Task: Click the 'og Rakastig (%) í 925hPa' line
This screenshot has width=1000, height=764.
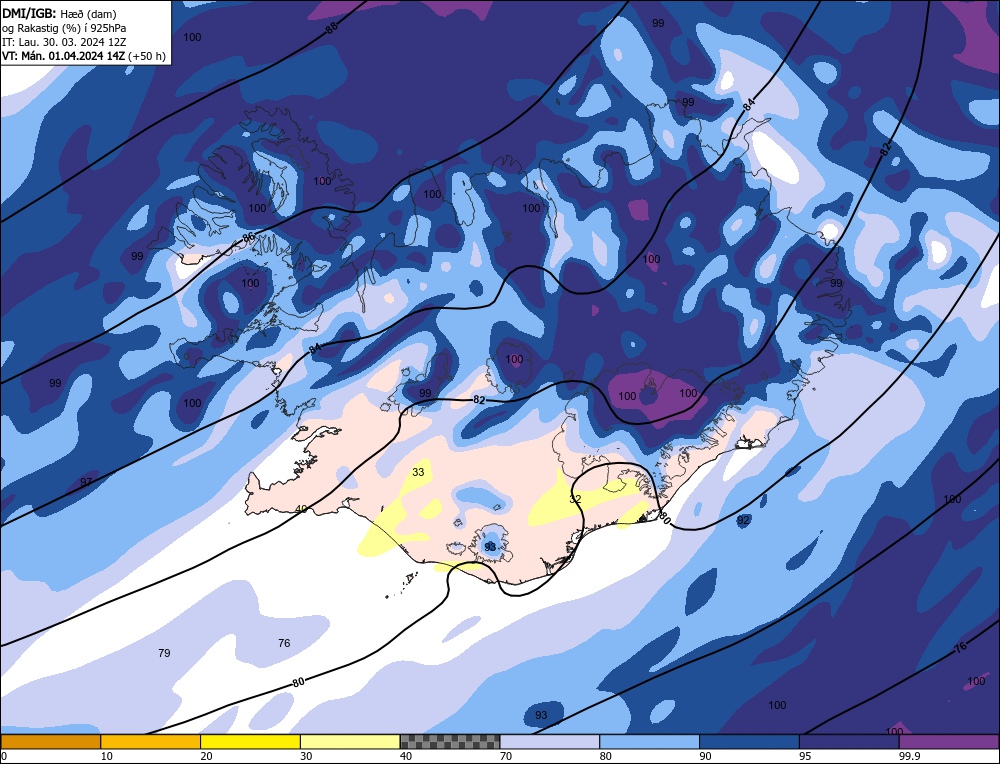Action: (x=64, y=27)
